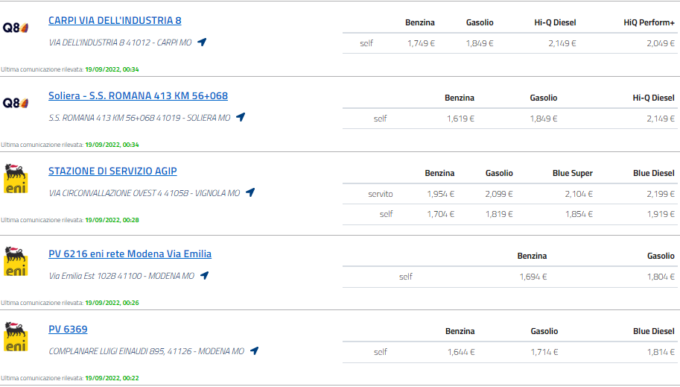Viewport: 680px width, 387px height.
Task: Click the Blue Diesel price 1,814 € at PV 6369
Action: click(x=661, y=352)
